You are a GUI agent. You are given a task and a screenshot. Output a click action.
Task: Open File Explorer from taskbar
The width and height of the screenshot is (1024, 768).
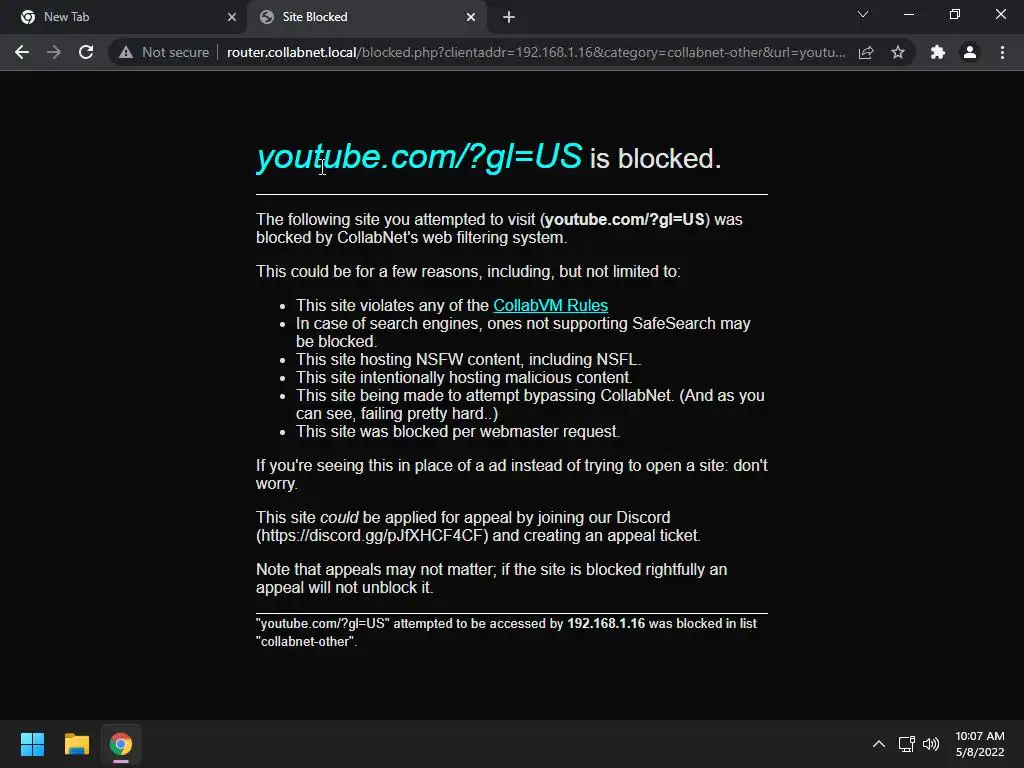[76, 744]
